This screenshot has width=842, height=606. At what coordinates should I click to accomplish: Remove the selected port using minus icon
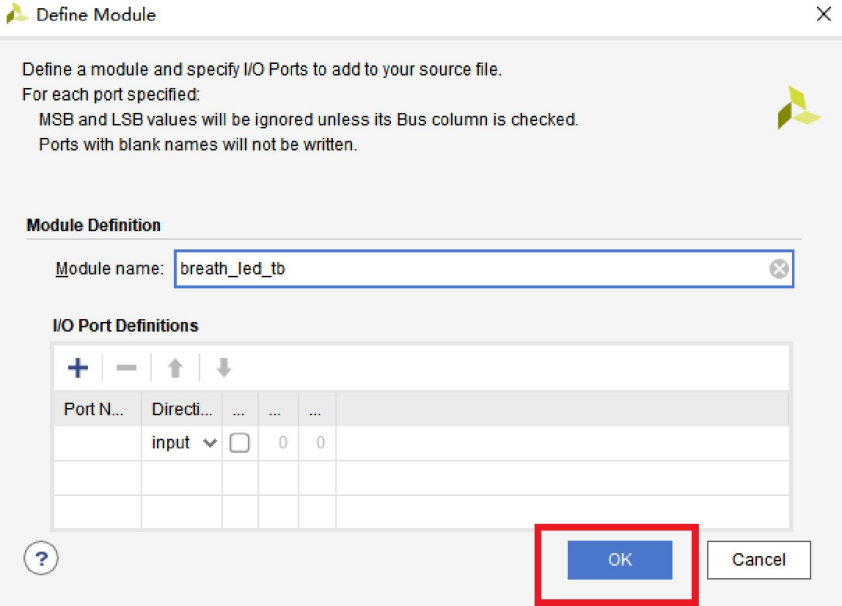126,368
